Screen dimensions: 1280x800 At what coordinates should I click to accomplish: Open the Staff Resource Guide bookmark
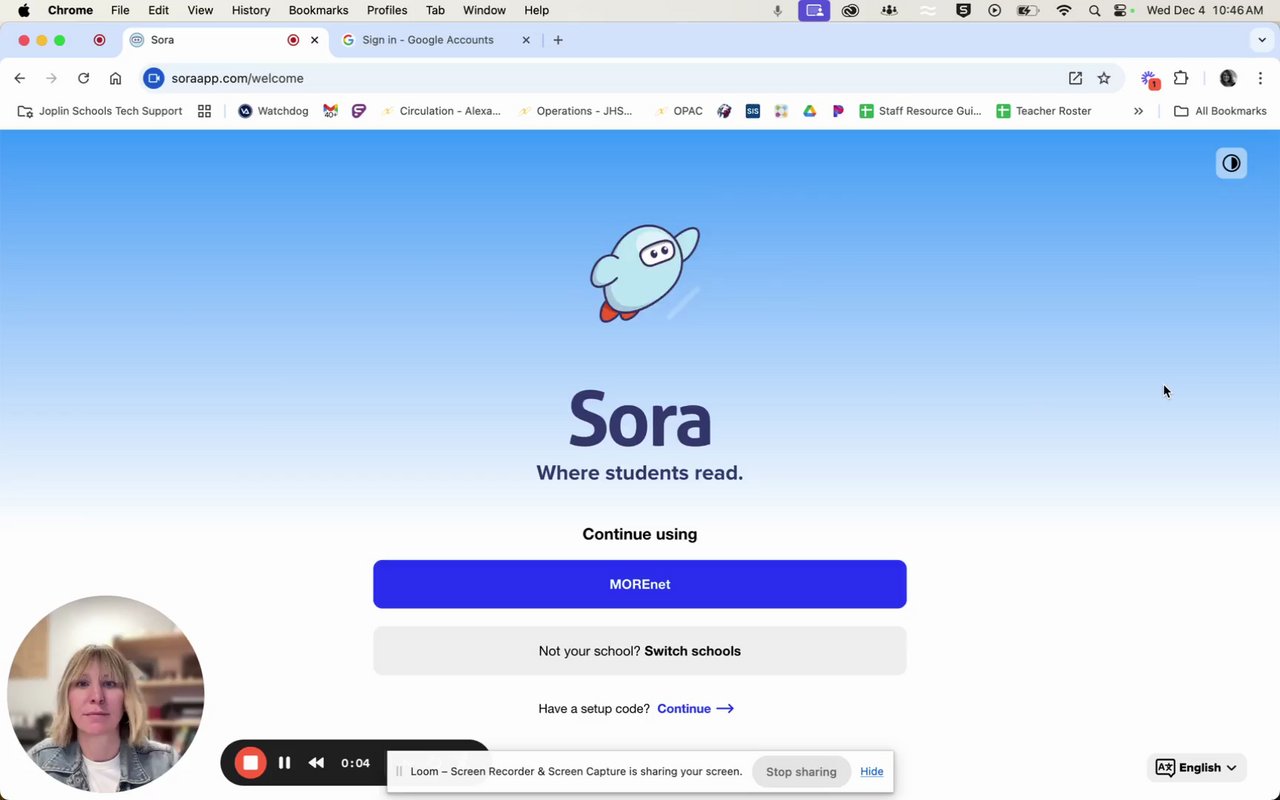coord(920,111)
